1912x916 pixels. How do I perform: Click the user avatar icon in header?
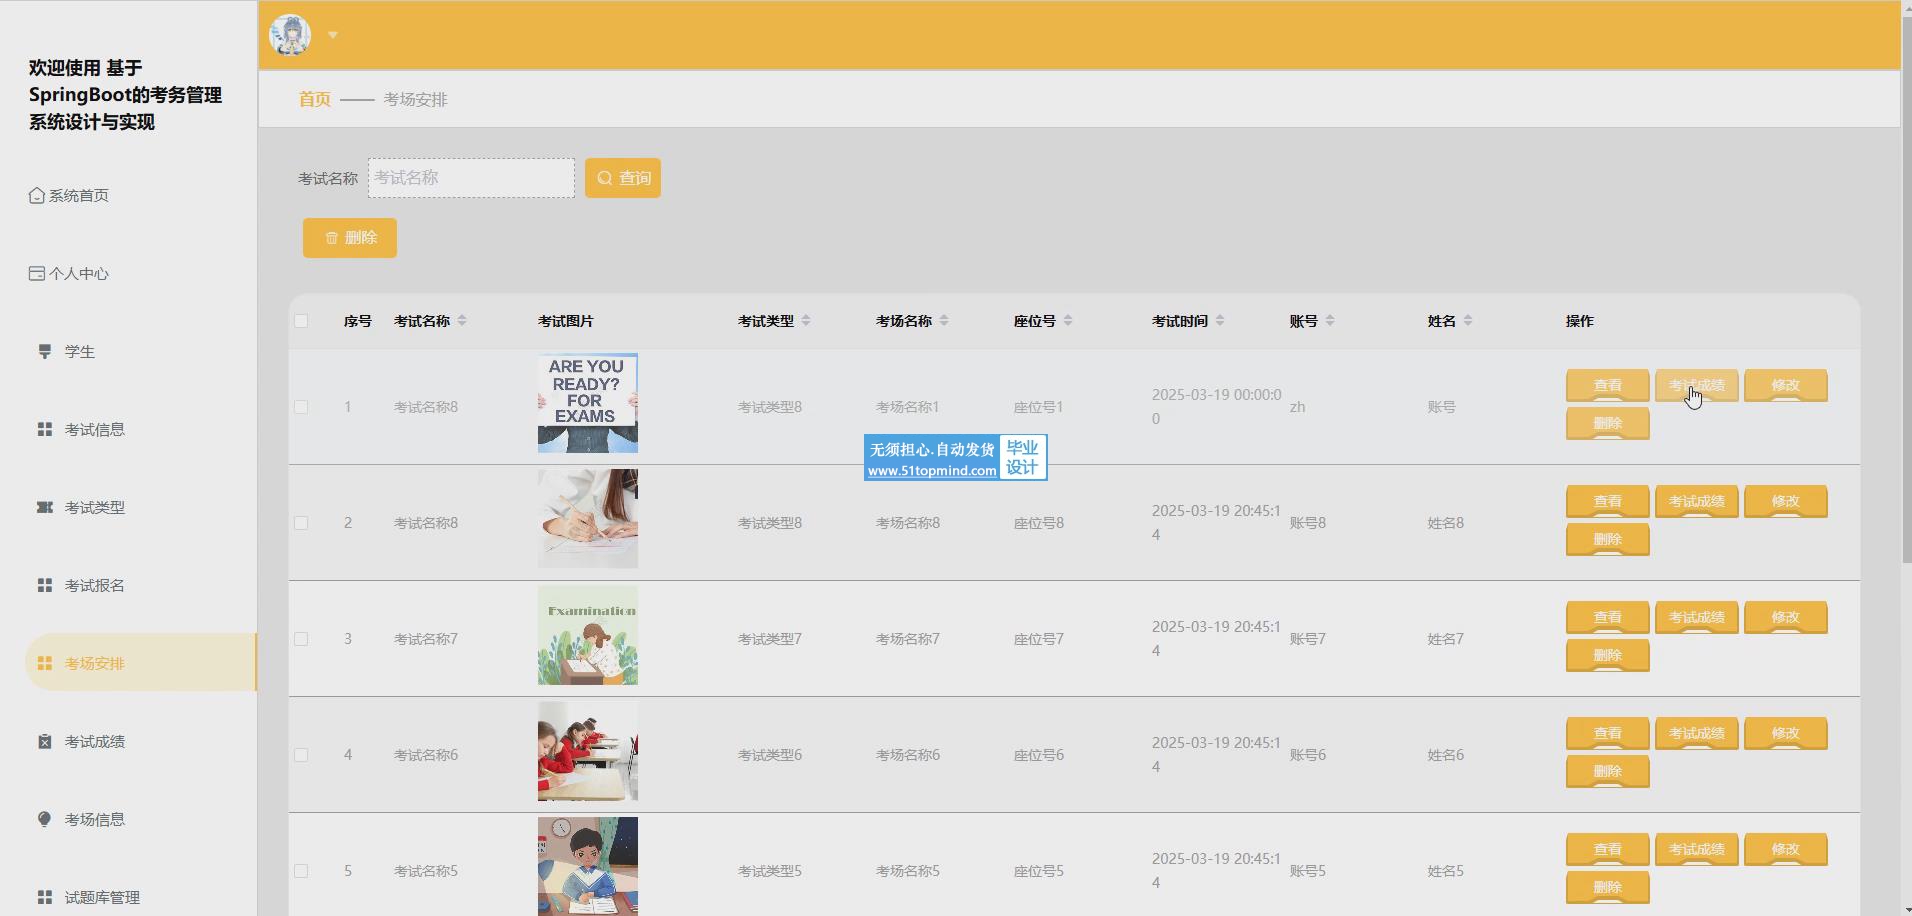pyautogui.click(x=290, y=35)
